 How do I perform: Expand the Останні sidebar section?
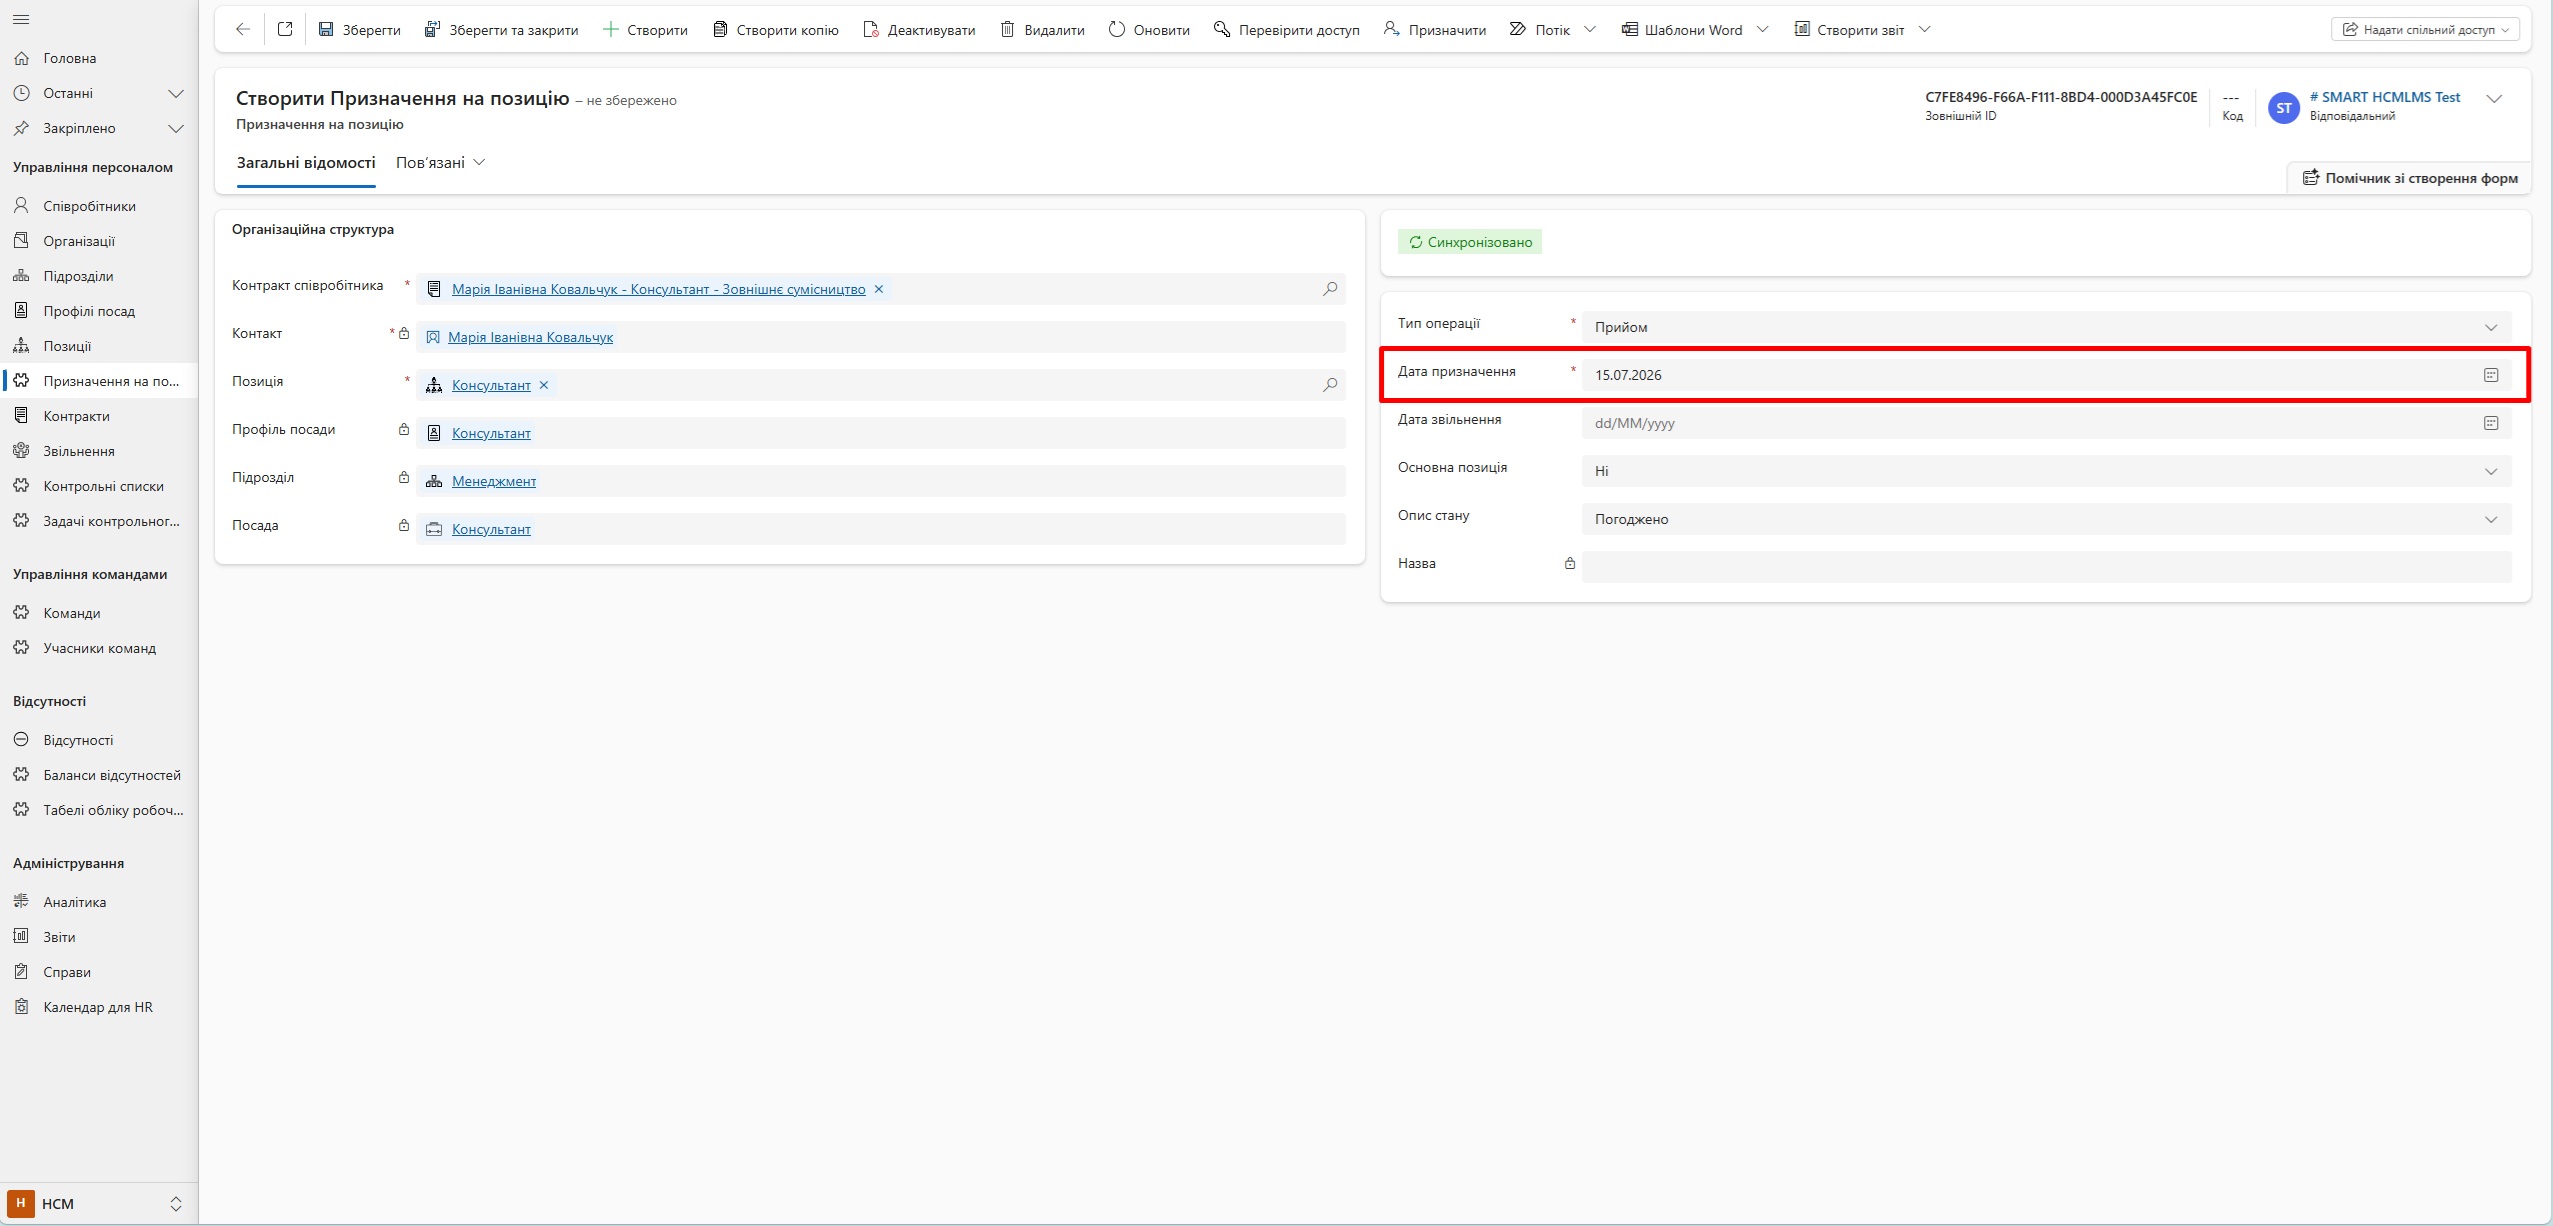pos(176,93)
